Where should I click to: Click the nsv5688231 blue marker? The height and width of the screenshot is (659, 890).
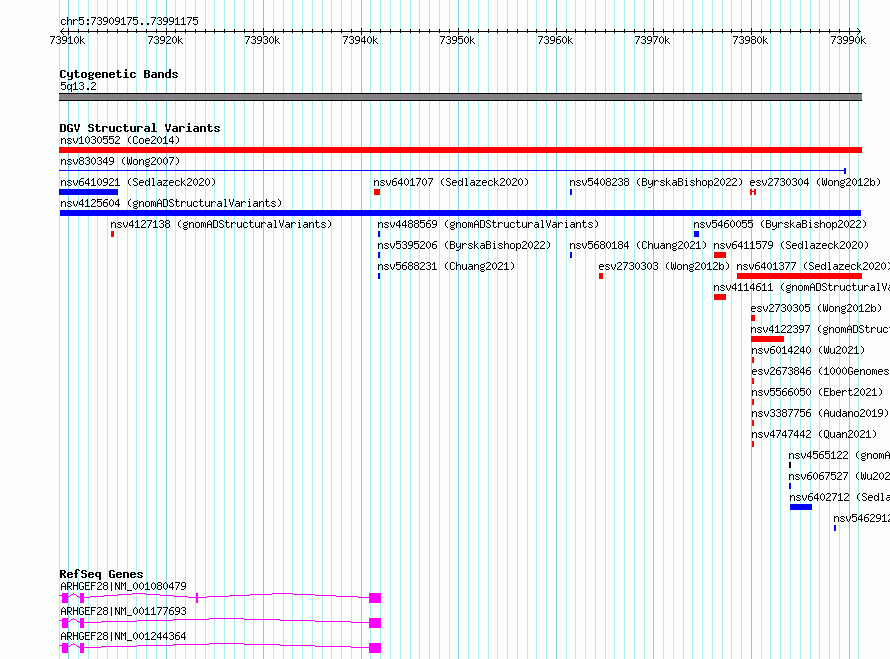click(379, 276)
